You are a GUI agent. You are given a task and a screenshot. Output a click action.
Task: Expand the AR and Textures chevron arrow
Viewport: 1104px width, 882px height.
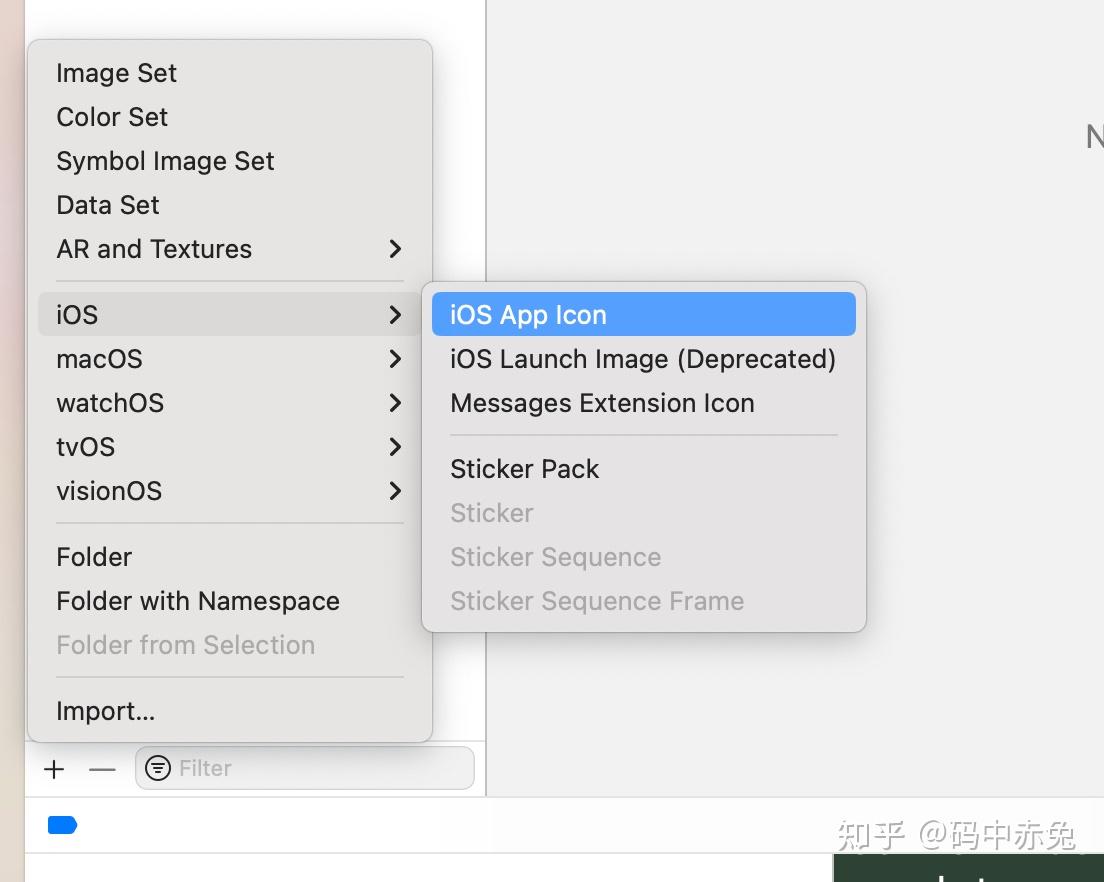[395, 248]
